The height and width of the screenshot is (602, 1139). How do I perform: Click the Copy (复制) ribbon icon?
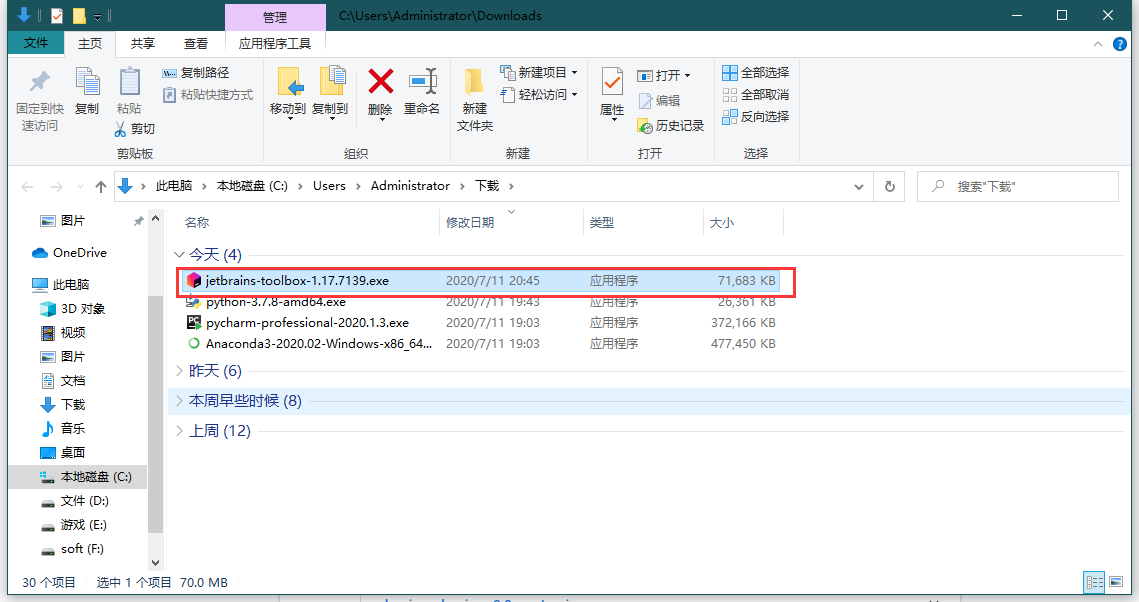click(x=88, y=82)
